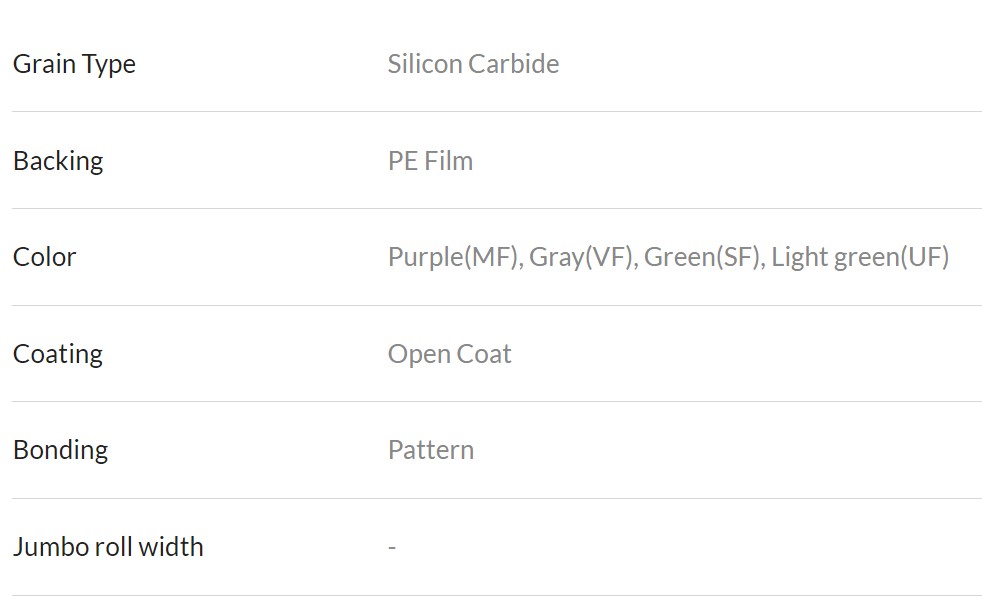The image size is (982, 615).
Task: Click the Backing row label
Action: pyautogui.click(x=58, y=162)
